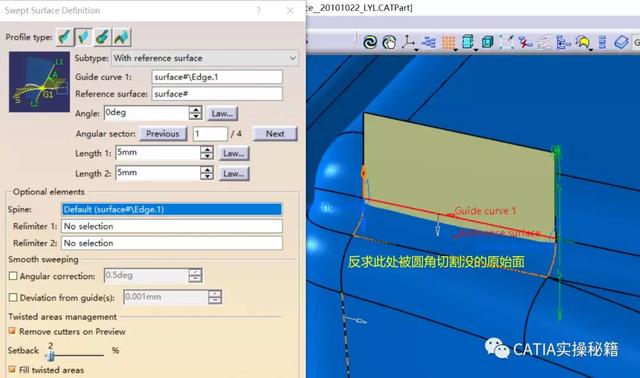Click the Length 1 value field
Image resolution: width=640 pixels, height=378 pixels.
click(158, 153)
